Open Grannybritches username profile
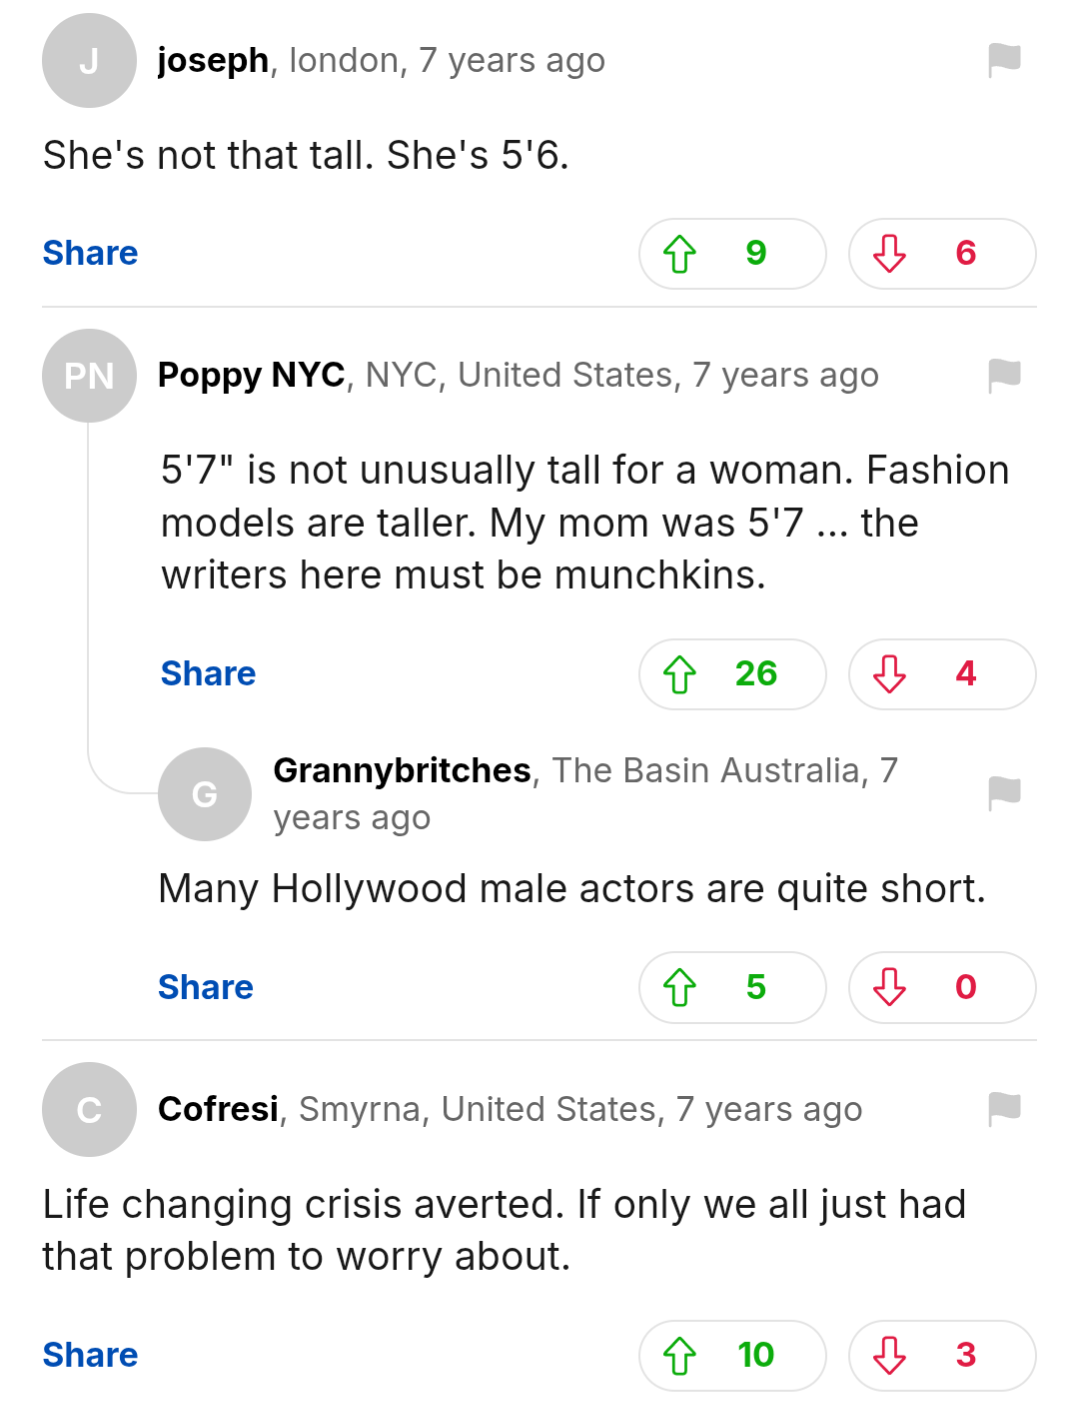Image resolution: width=1079 pixels, height=1406 pixels. click(x=402, y=771)
